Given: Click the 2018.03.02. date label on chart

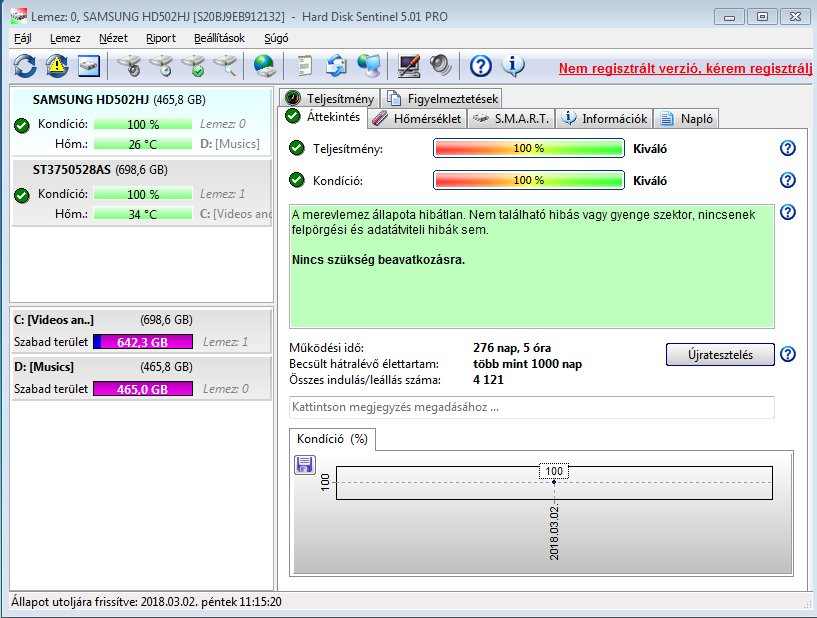Looking at the screenshot, I should tap(554, 533).
